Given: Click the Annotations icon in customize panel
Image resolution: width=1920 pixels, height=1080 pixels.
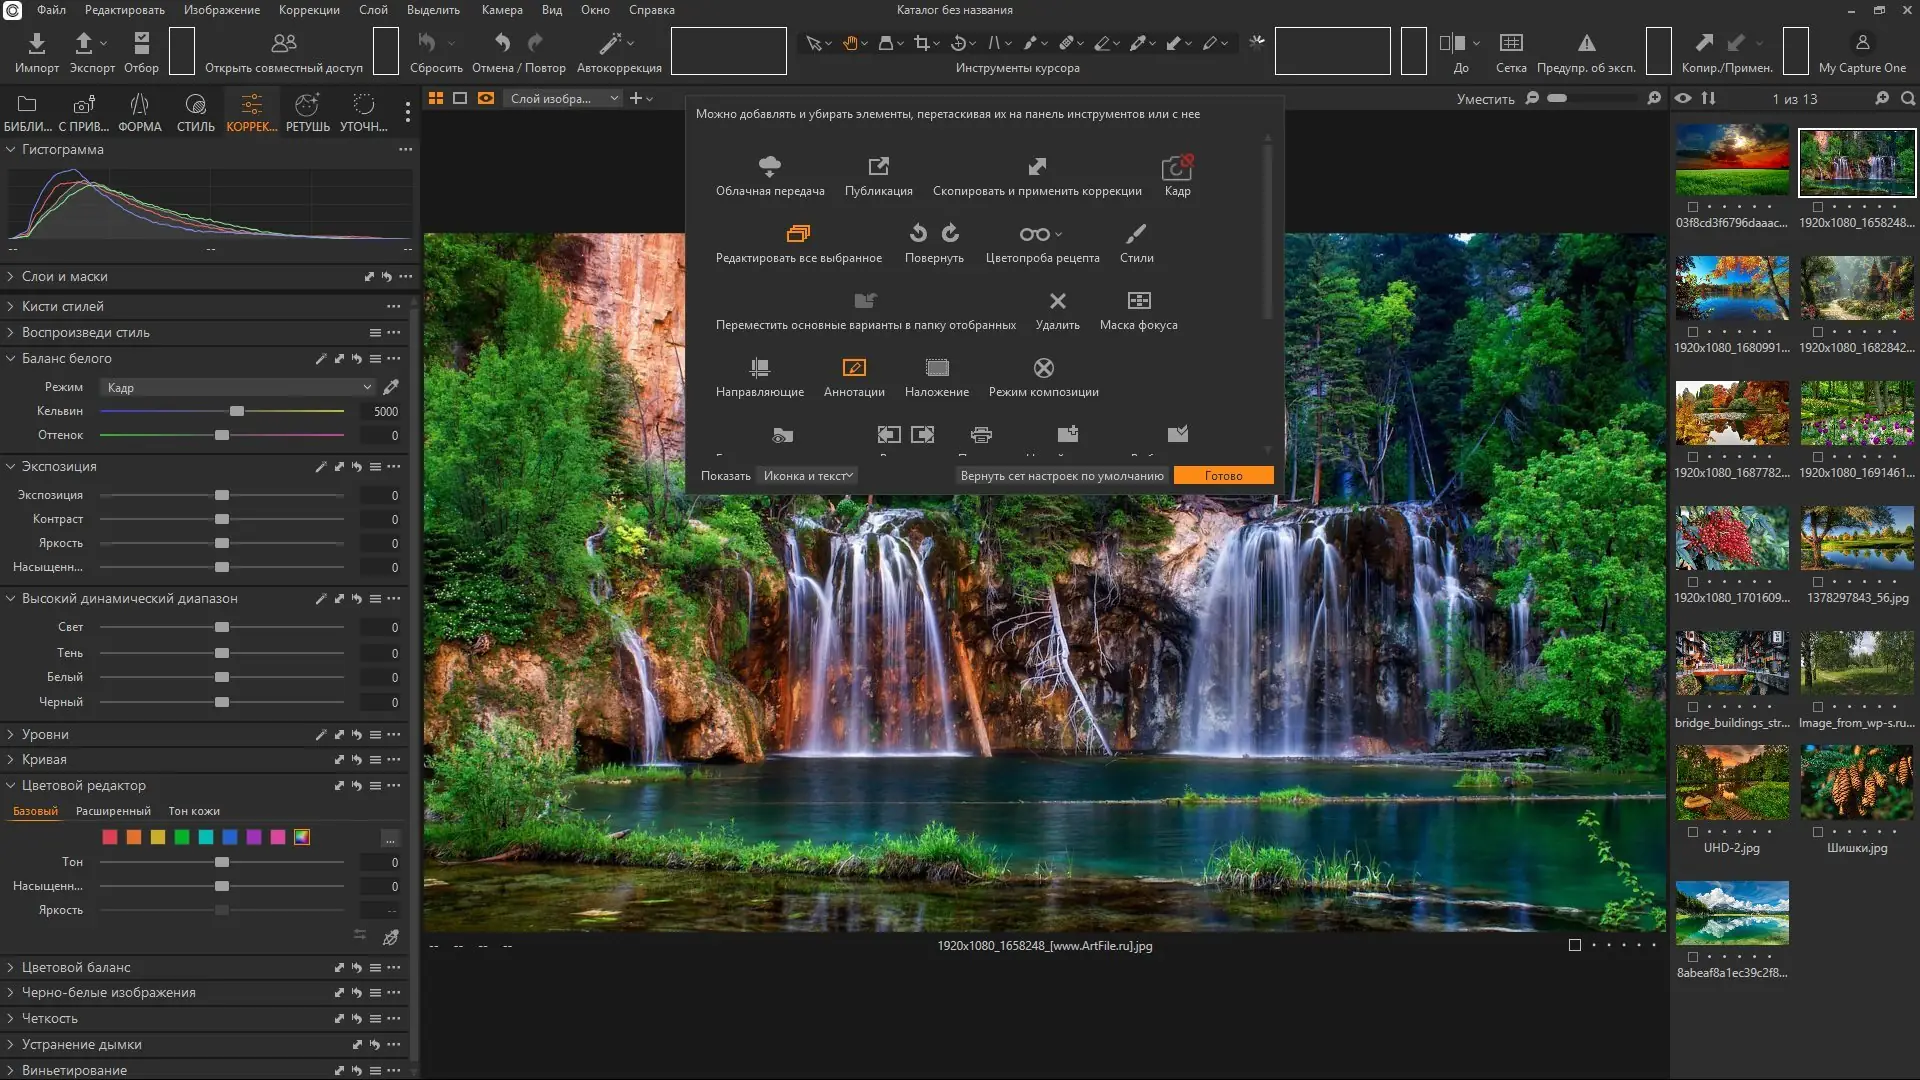Looking at the screenshot, I should (854, 368).
